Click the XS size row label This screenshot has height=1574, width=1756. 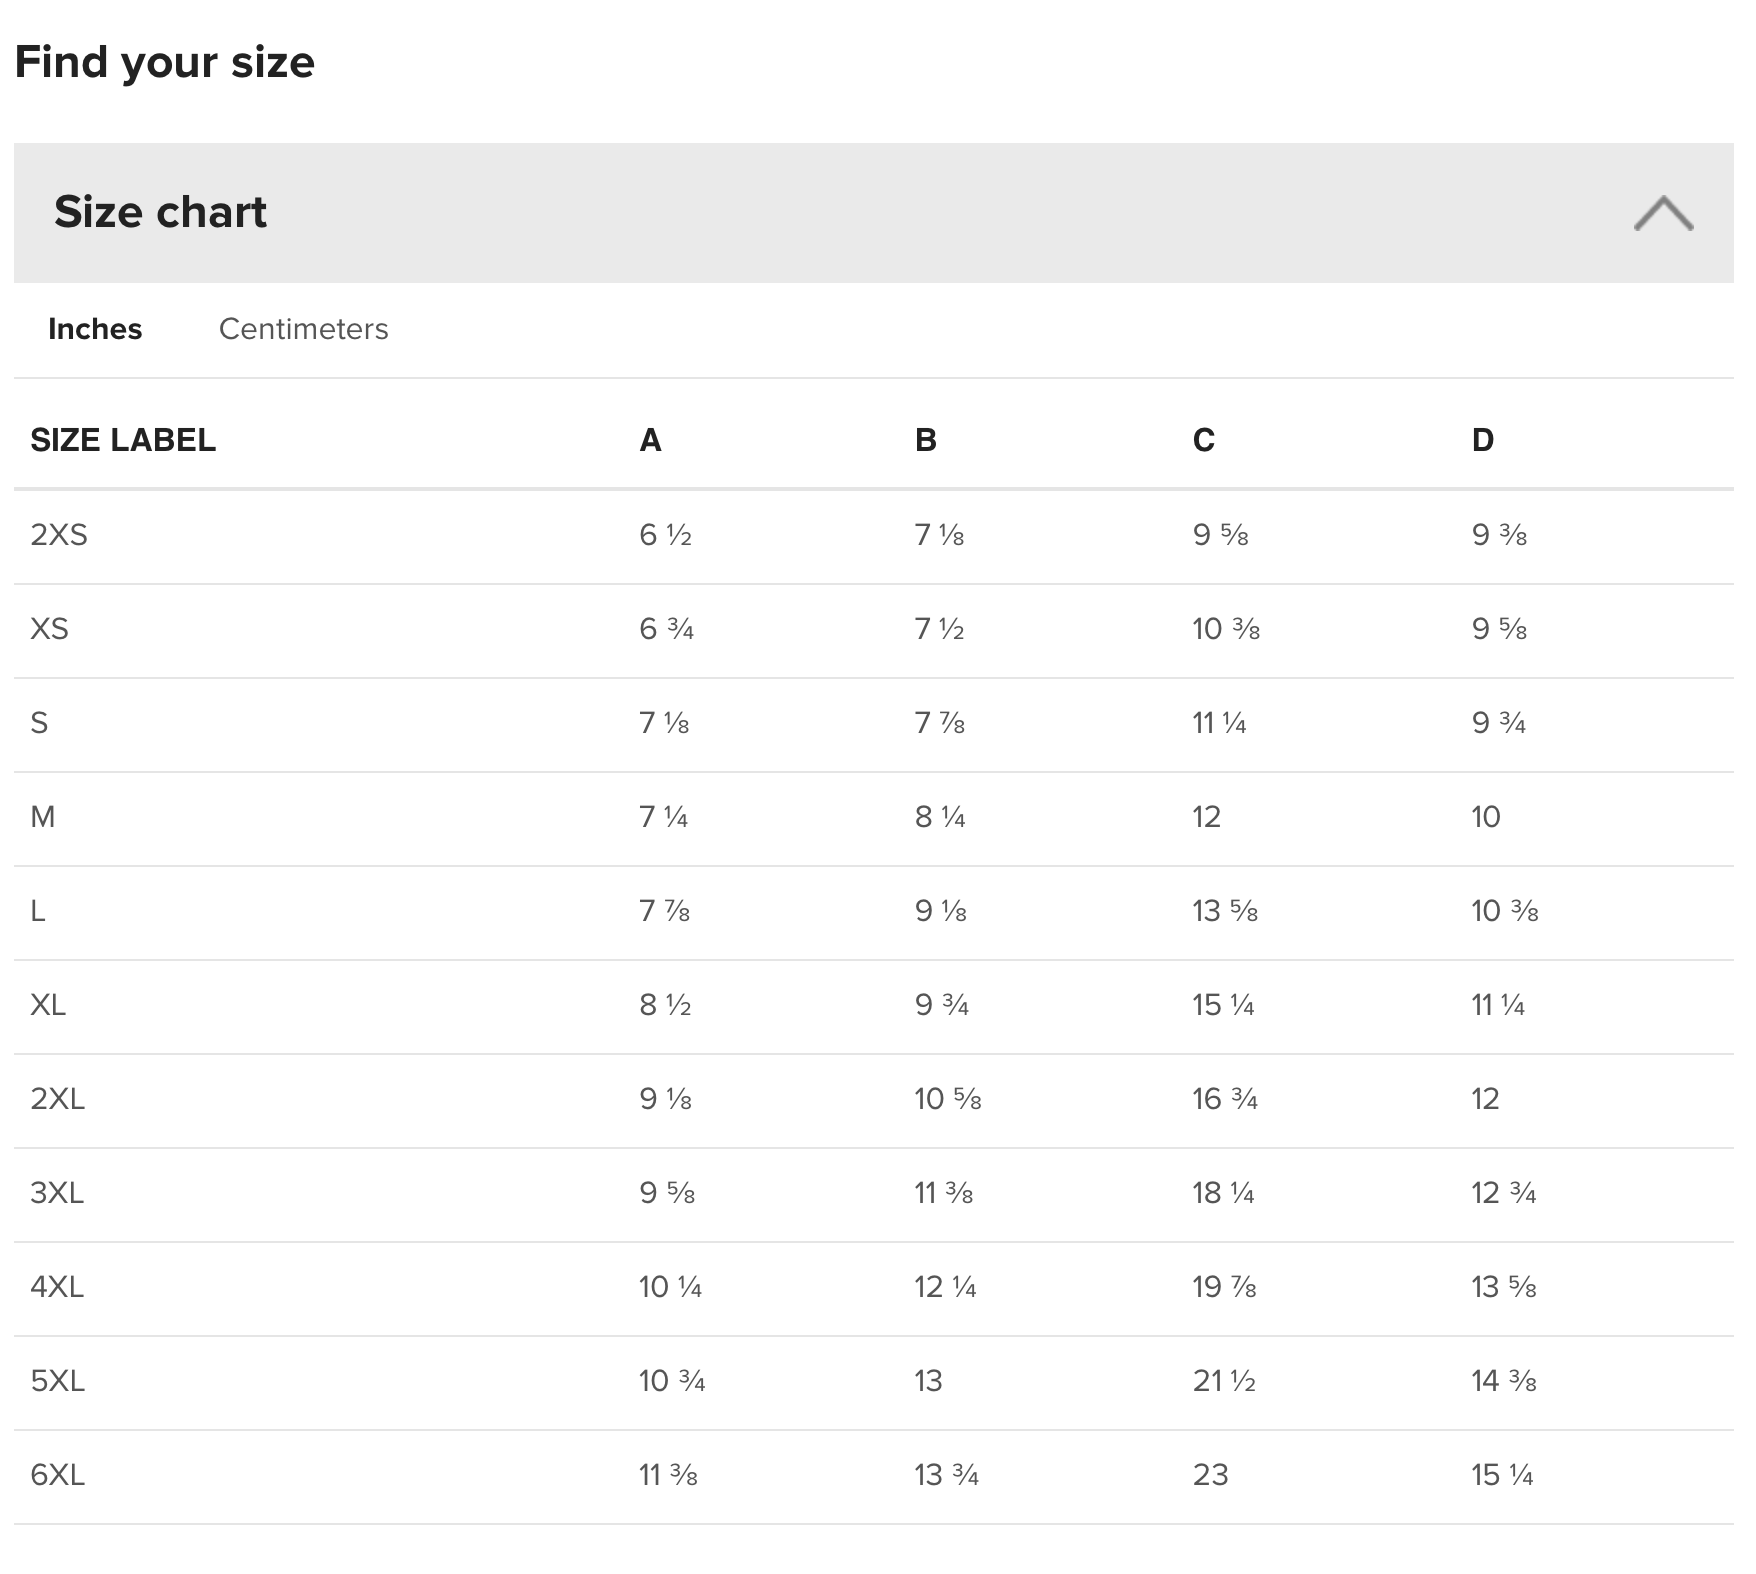click(x=49, y=629)
